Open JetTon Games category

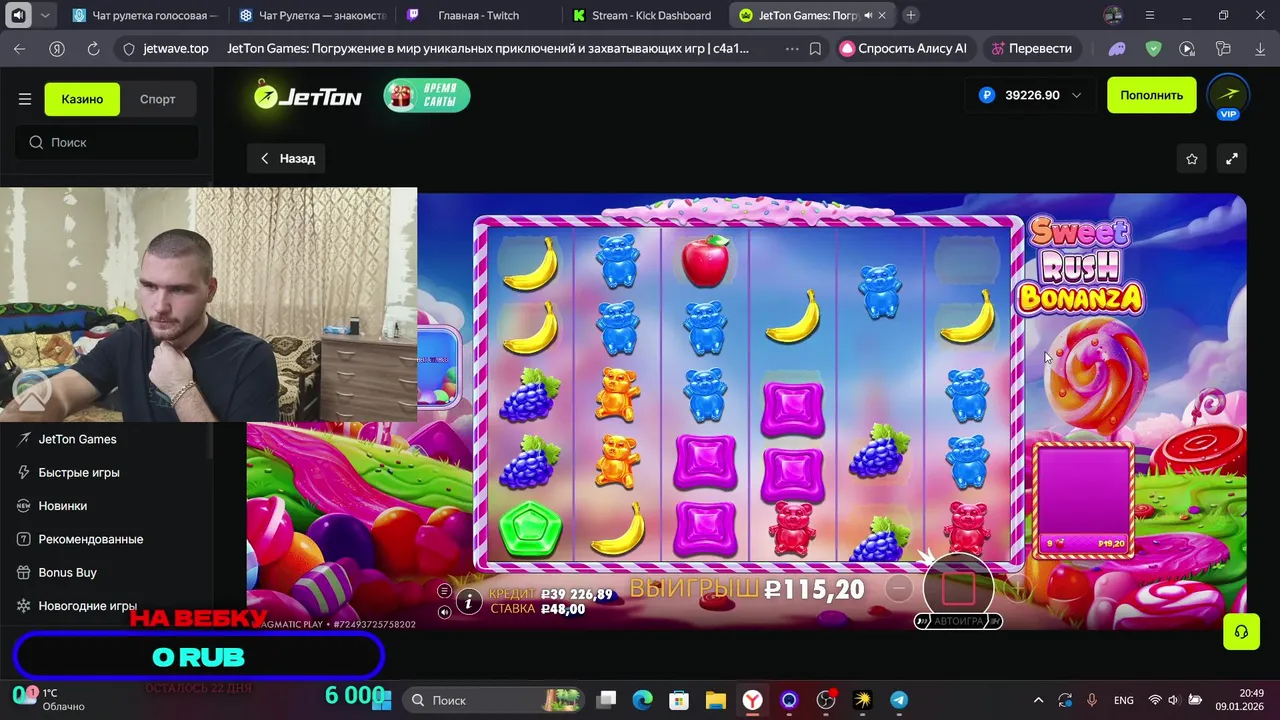(77, 439)
